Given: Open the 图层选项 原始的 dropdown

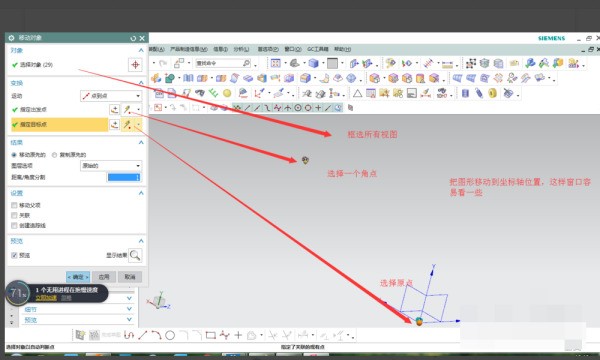Looking at the screenshot, I should click(111, 166).
